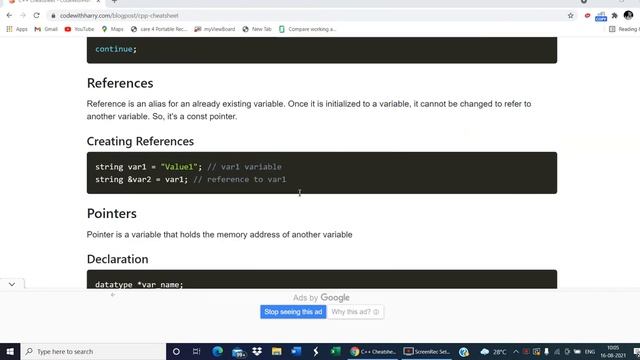Open Task View on the taskbar
Screen dimensions: 640x360
[x=196, y=351]
